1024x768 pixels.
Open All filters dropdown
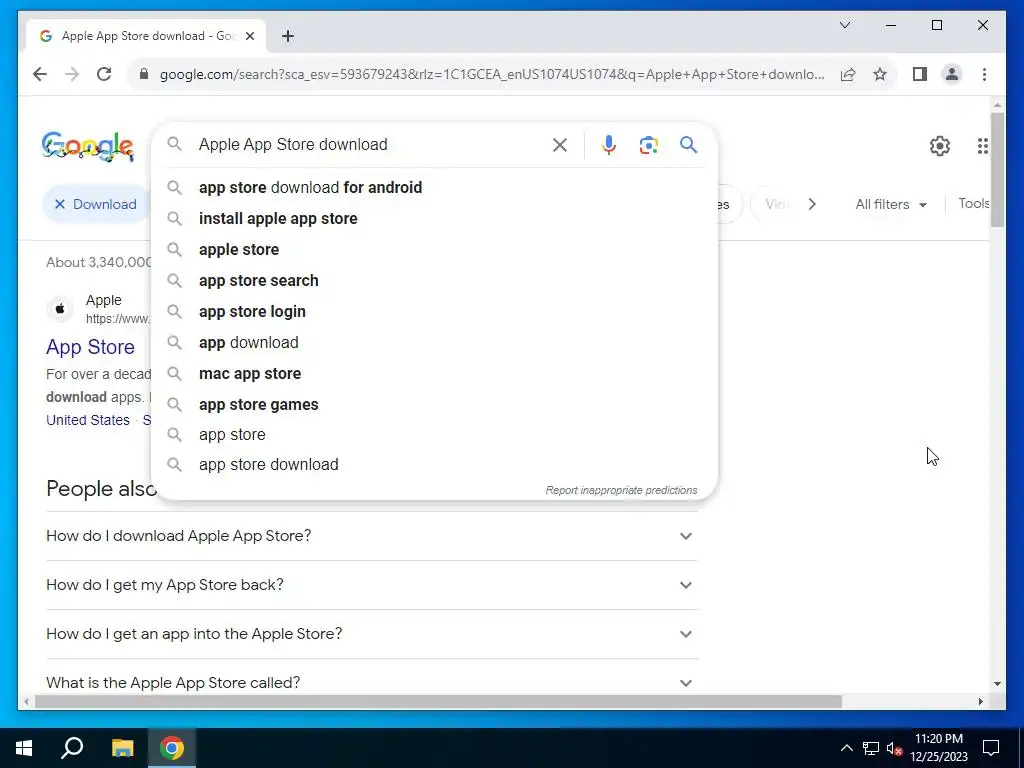pos(891,204)
